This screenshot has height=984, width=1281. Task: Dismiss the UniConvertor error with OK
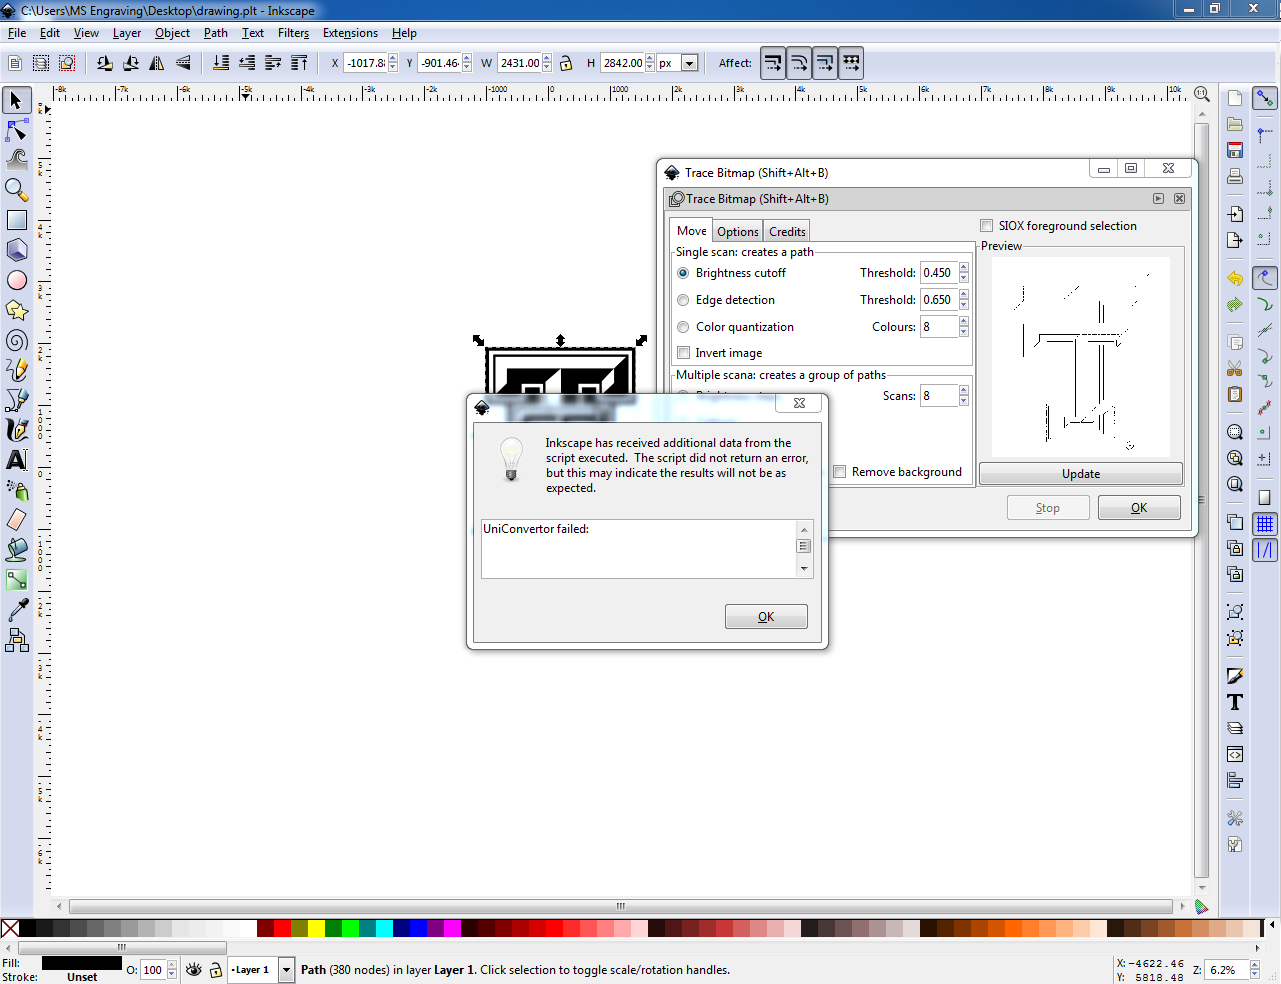tap(766, 616)
